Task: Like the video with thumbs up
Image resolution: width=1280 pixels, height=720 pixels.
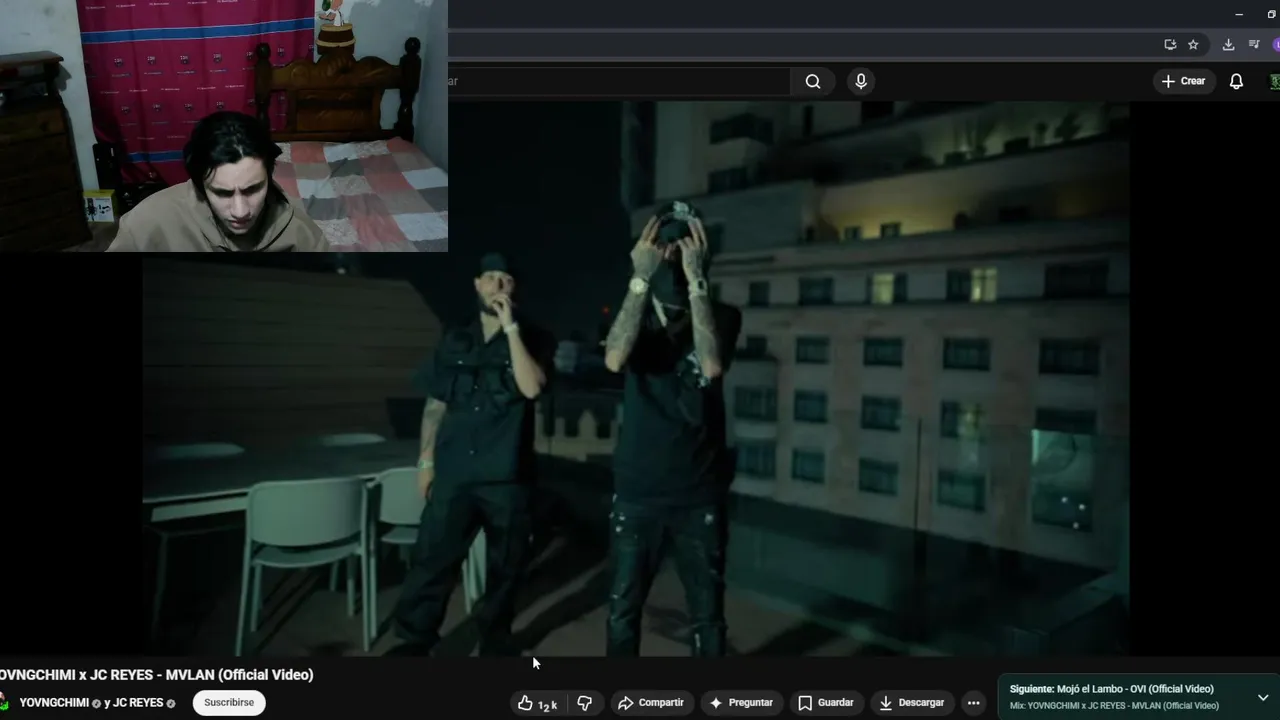Action: point(537,703)
